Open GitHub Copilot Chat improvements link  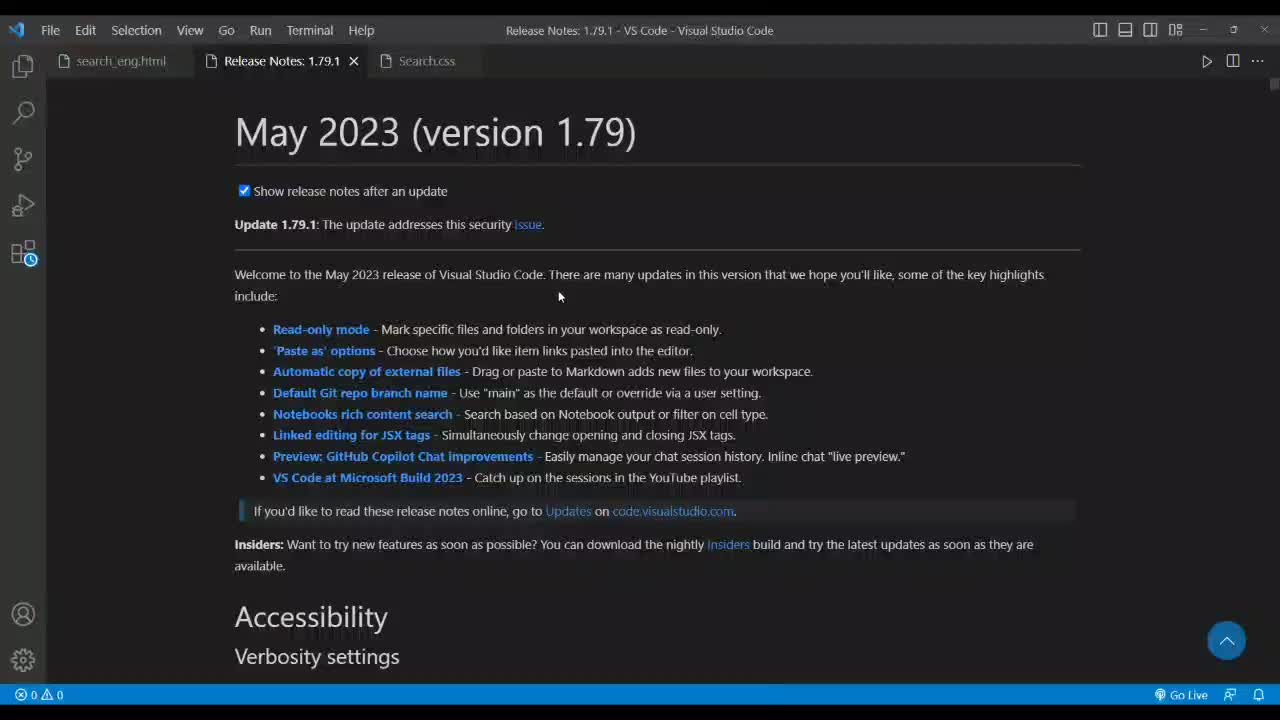[x=403, y=456]
